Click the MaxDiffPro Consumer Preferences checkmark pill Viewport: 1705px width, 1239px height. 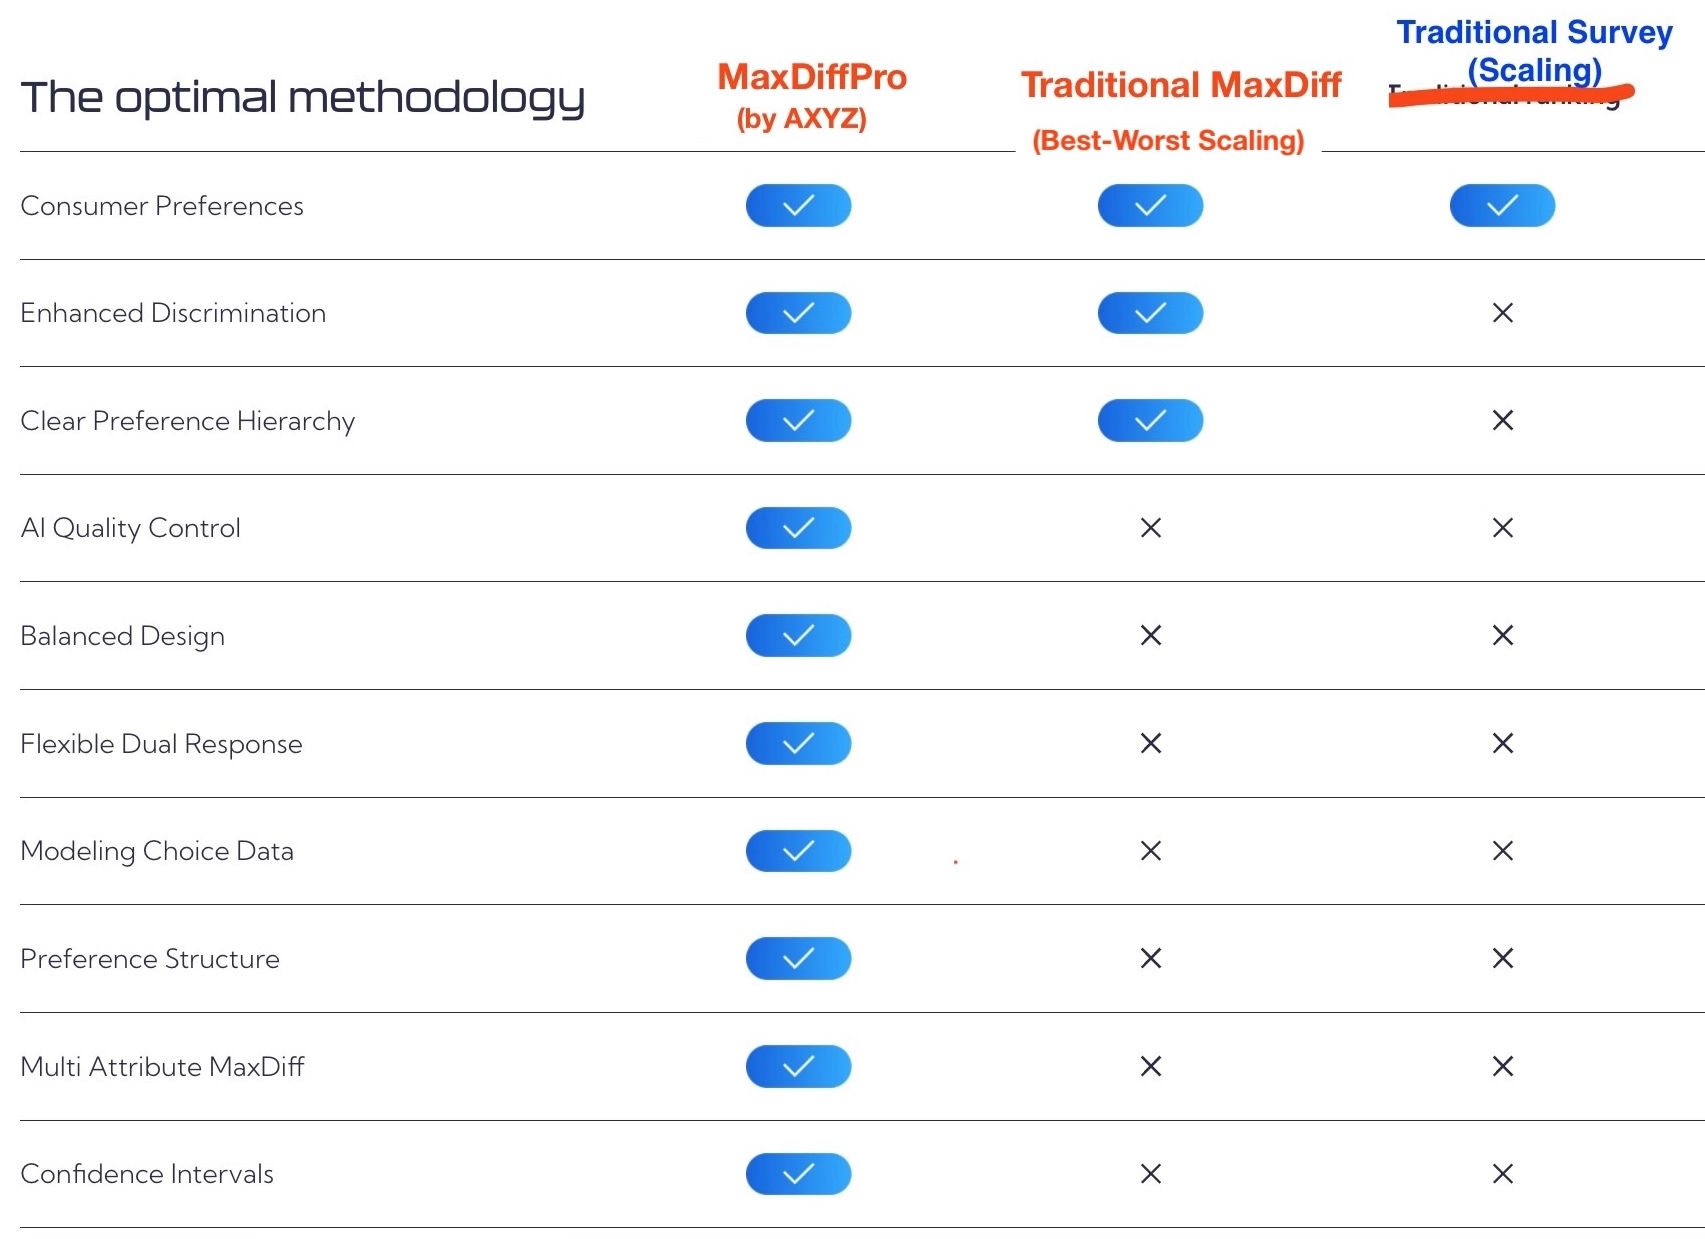pos(798,206)
